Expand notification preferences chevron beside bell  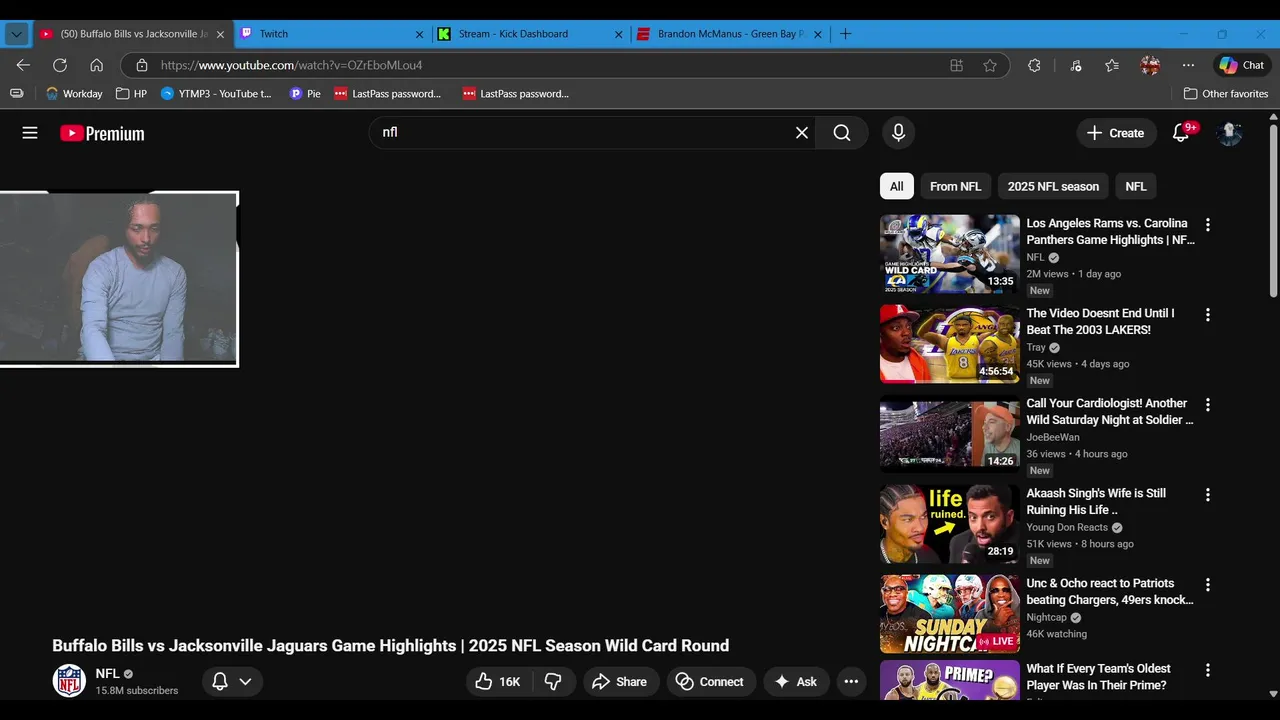[x=245, y=682]
